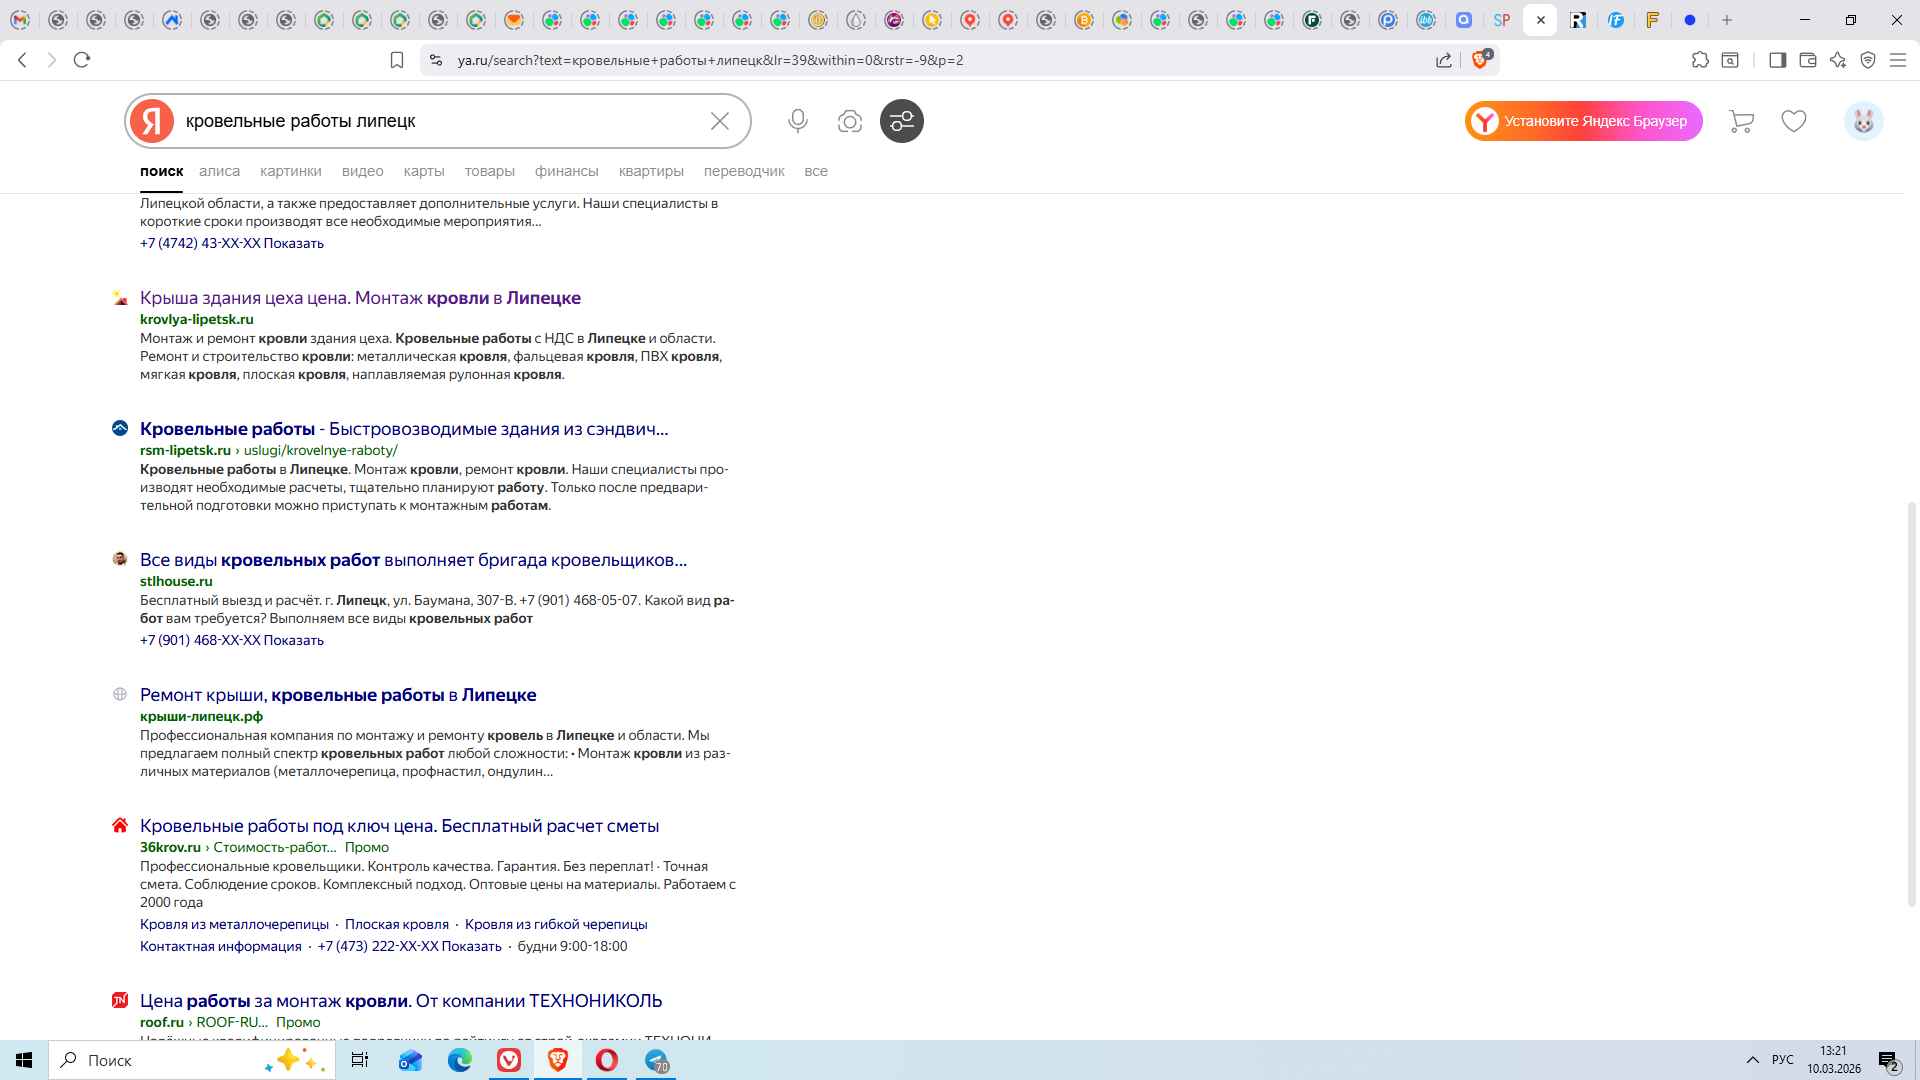Open image search camera icon
Viewport: 1920px width, 1080px height.
coord(849,121)
